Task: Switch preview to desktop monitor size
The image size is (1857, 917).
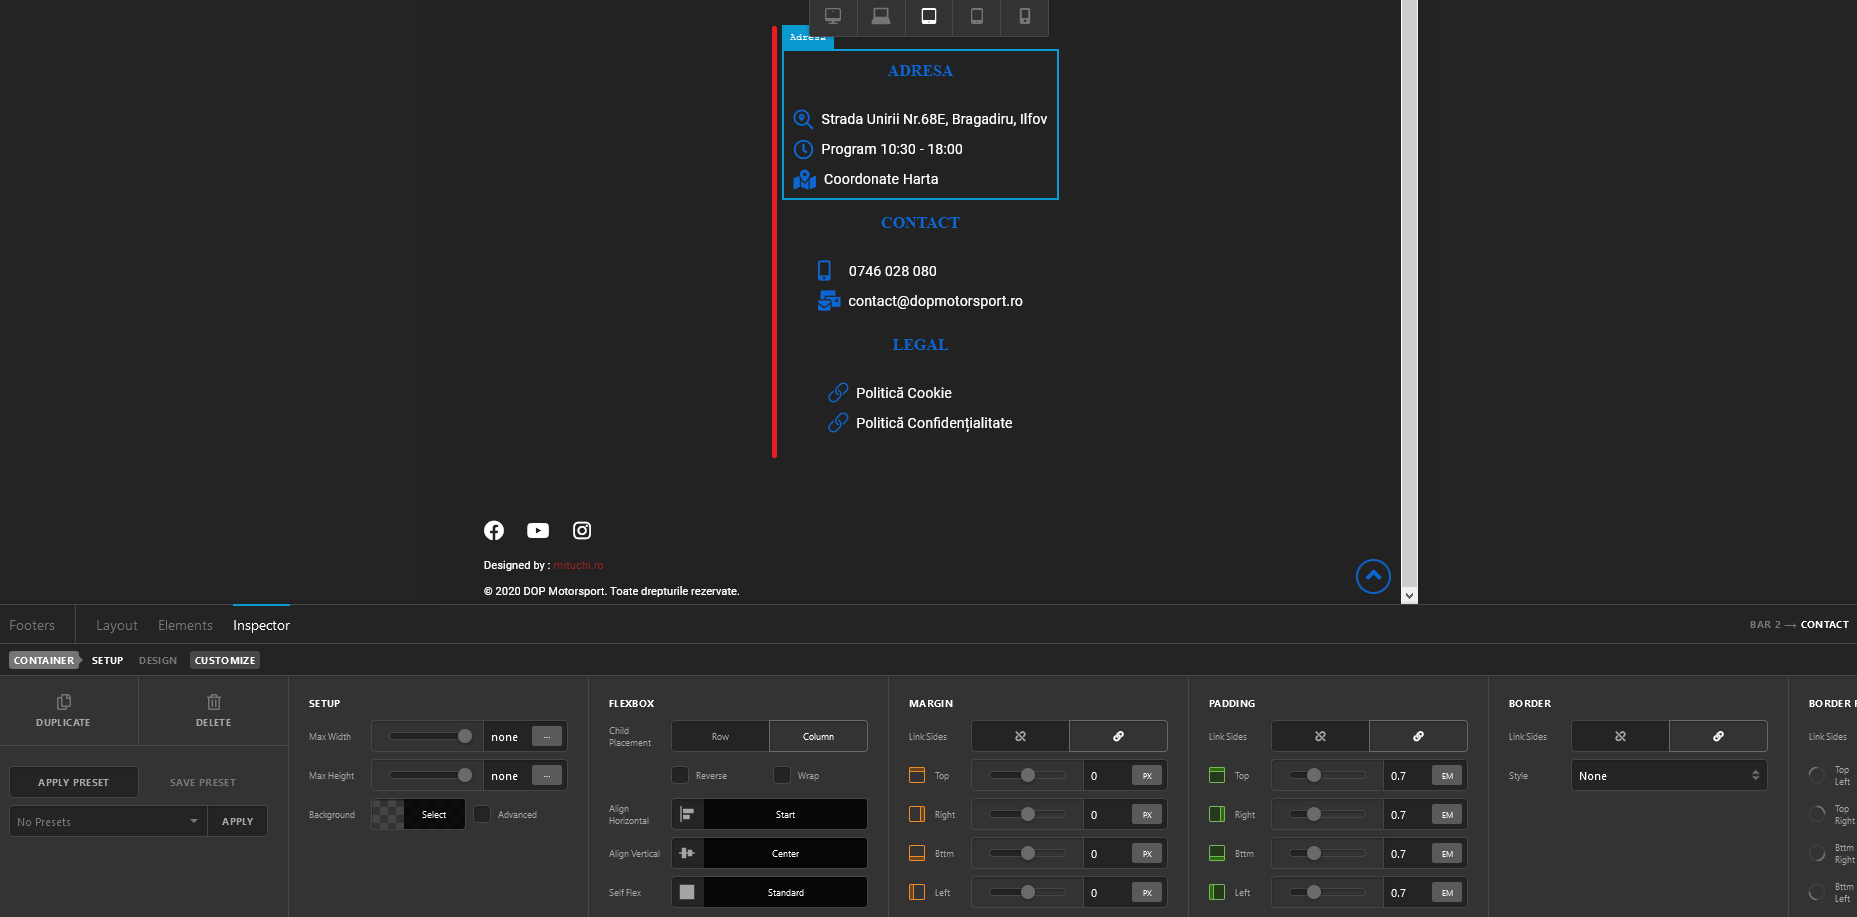Action: [833, 16]
